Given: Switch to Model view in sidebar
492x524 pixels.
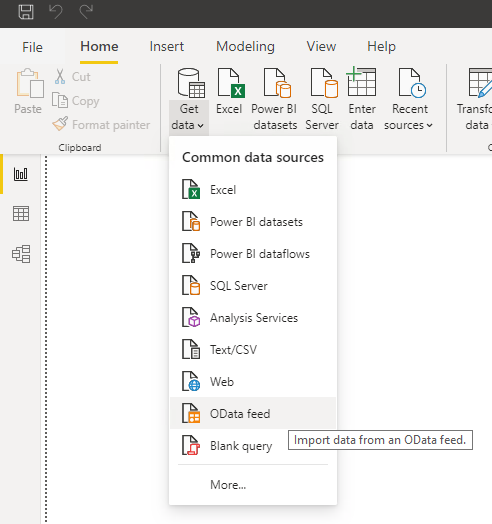Looking at the screenshot, I should pyautogui.click(x=21, y=254).
